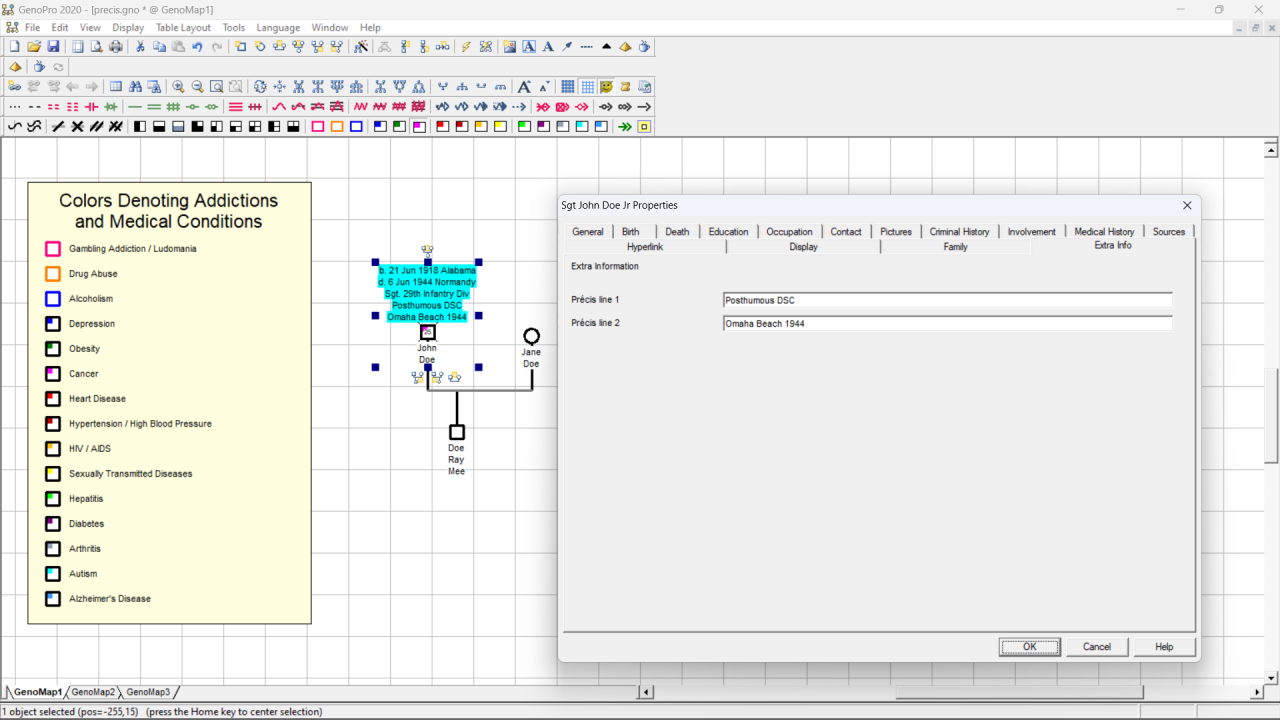Viewport: 1280px width, 720px height.
Task: Click the decrease font size small A icon
Action: 544,86
